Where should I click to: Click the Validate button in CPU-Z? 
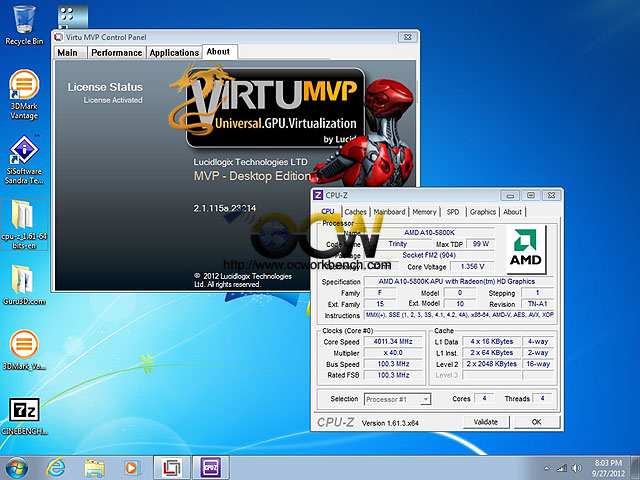click(486, 422)
